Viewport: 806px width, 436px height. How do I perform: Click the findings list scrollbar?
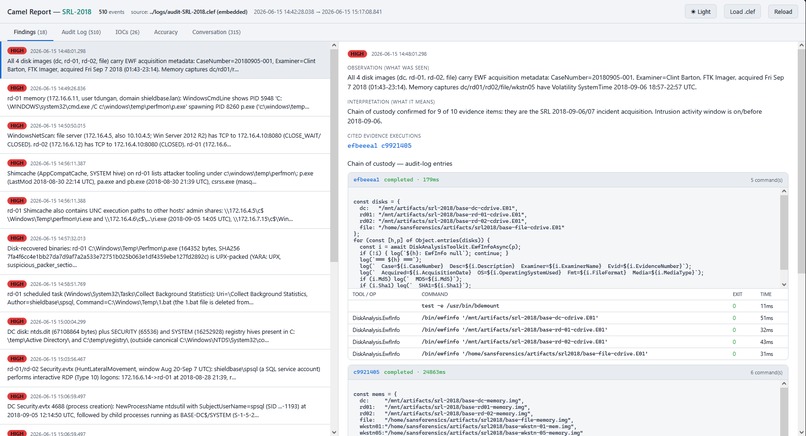pyautogui.click(x=334, y=157)
